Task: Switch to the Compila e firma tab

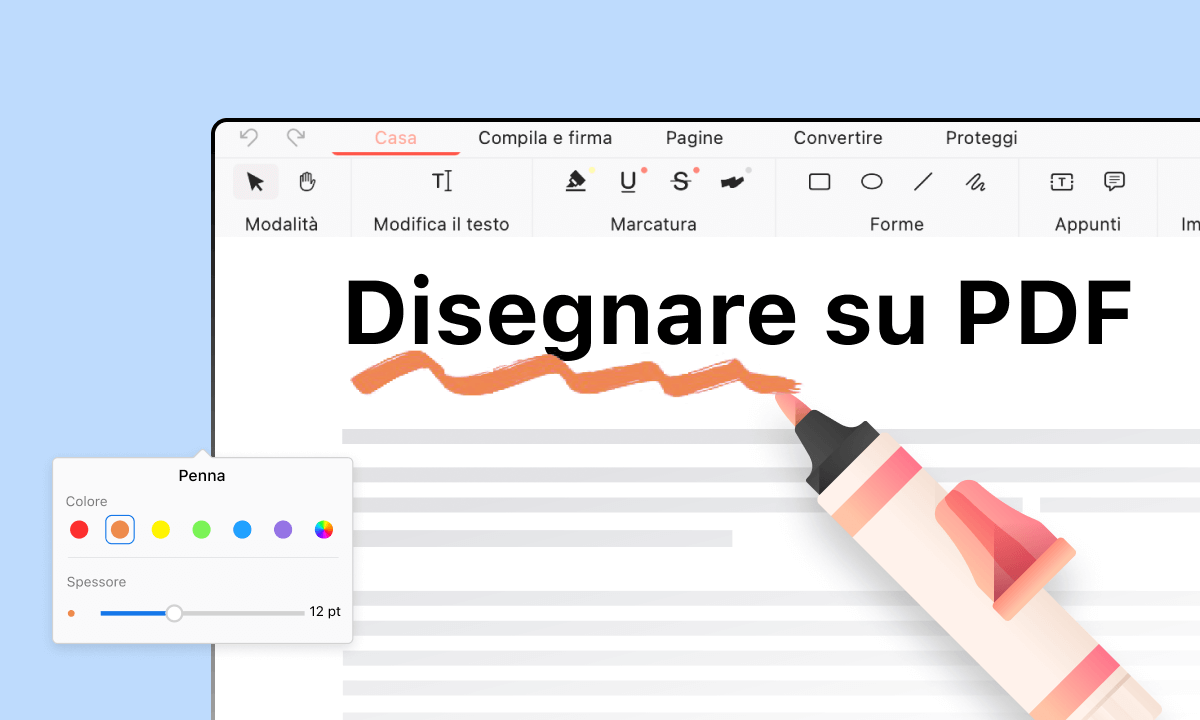Action: pyautogui.click(x=545, y=137)
